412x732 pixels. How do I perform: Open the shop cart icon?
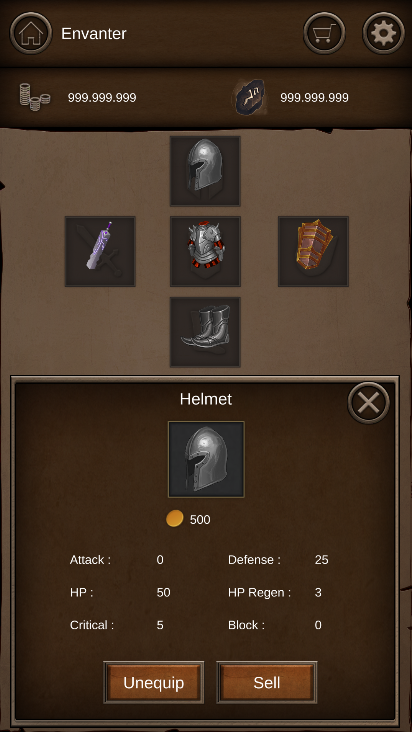click(x=324, y=33)
